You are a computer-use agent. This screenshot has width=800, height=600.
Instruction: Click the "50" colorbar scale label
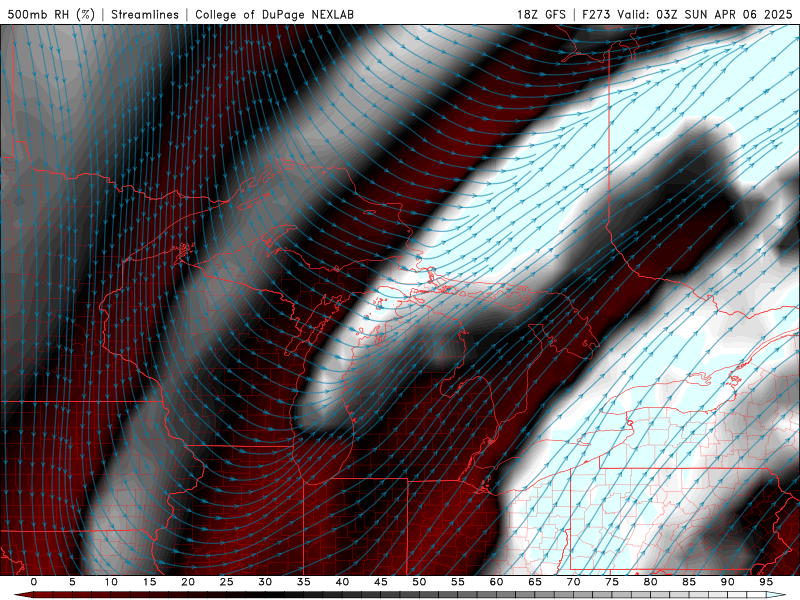coord(419,582)
